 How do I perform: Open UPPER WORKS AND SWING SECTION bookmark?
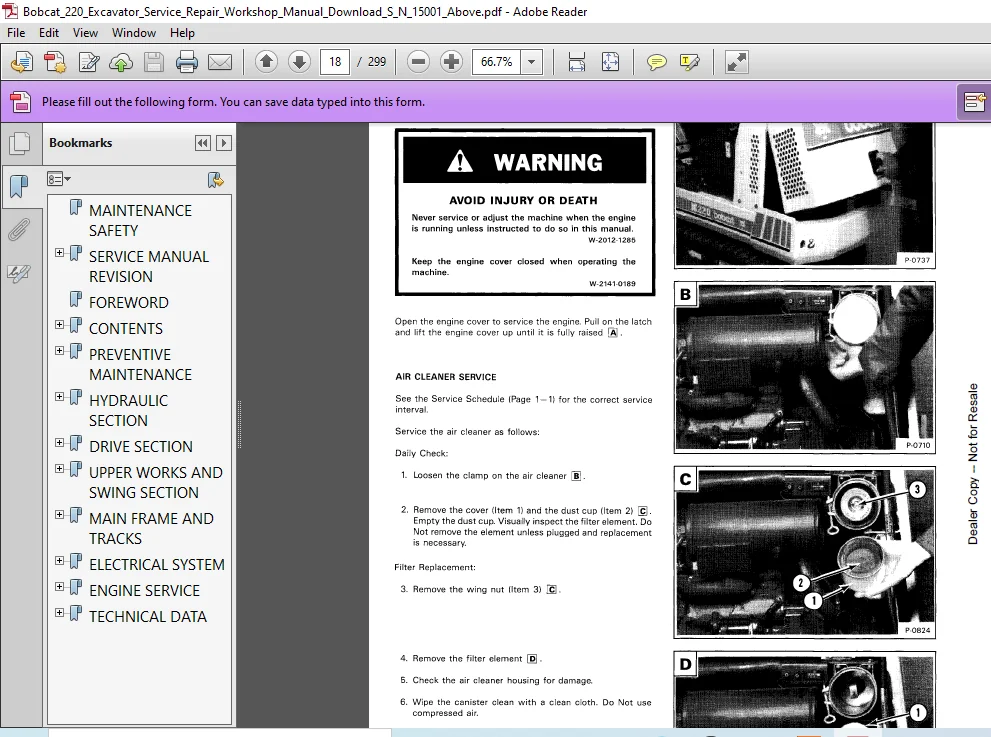155,483
